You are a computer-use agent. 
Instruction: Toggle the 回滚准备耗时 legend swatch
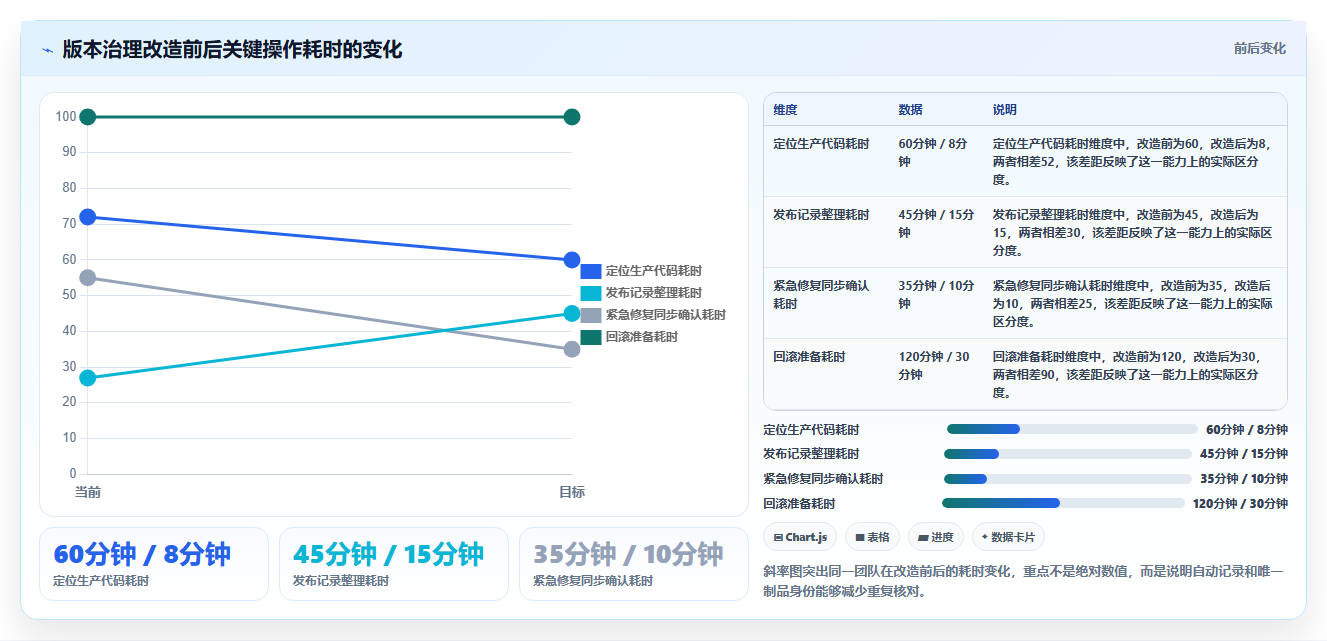tap(591, 337)
